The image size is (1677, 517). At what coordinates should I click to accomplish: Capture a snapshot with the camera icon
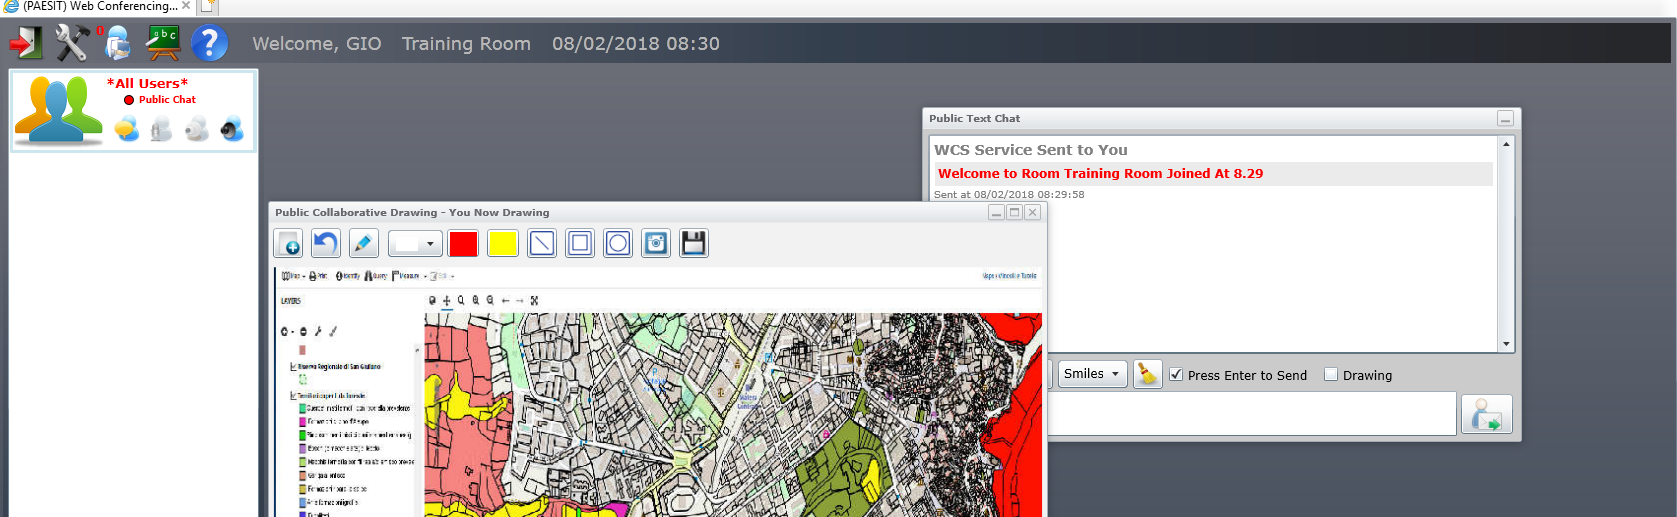pyautogui.click(x=656, y=243)
